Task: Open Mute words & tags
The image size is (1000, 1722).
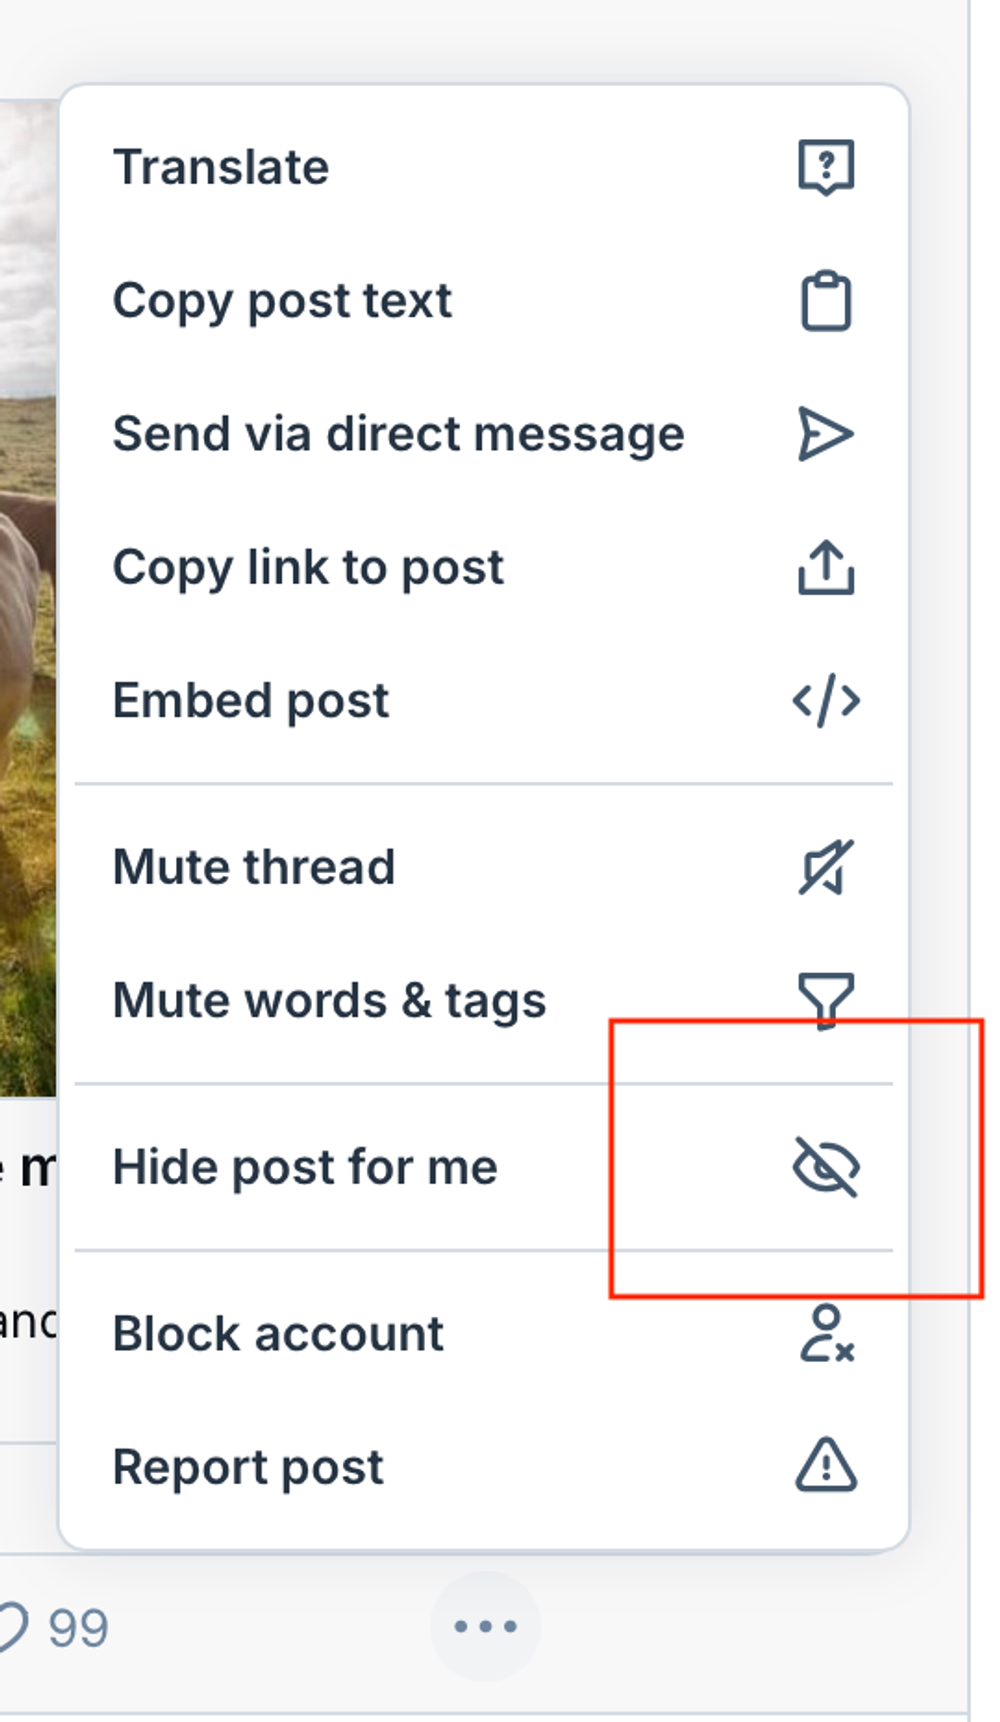Action: coord(484,1000)
